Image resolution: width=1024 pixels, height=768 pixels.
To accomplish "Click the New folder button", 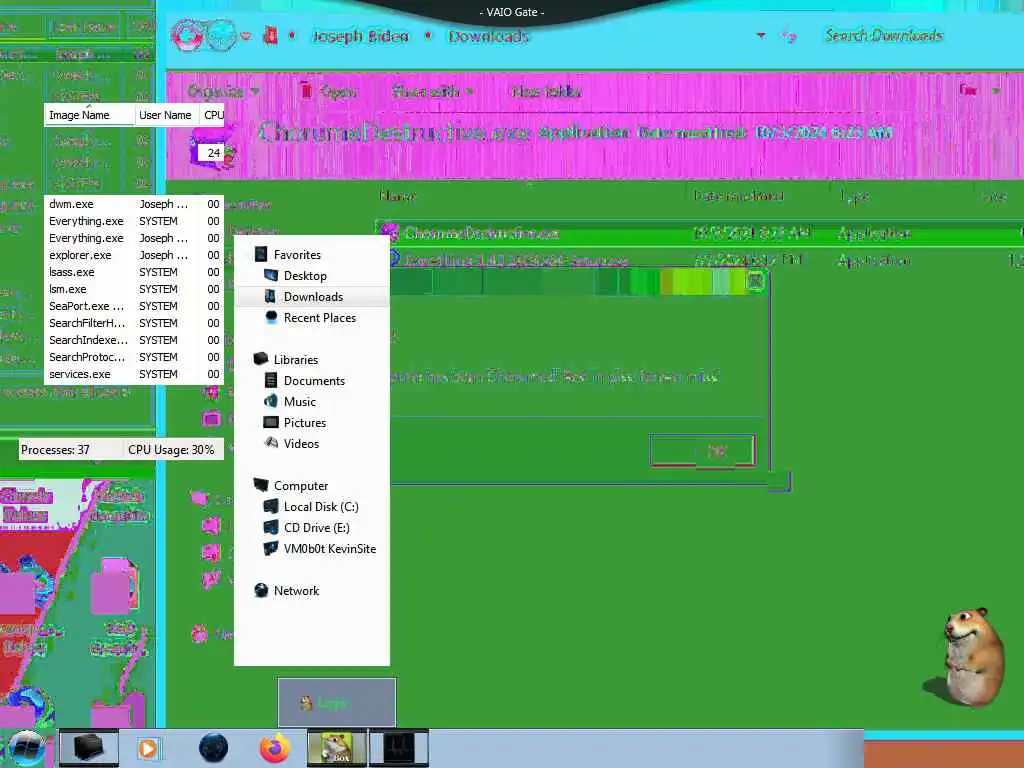I will point(547,91).
